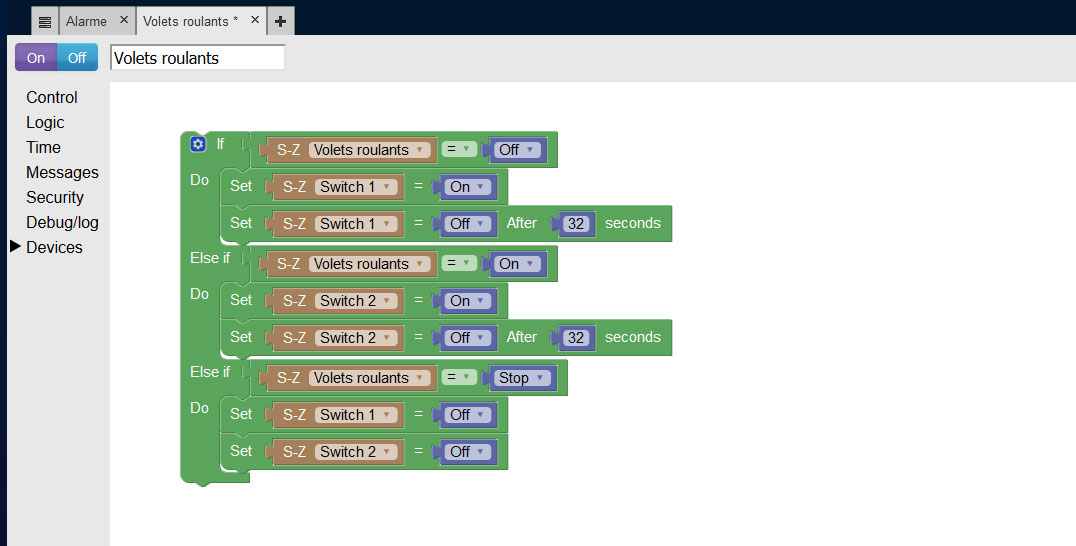Toggle the event Off button
Screen dimensions: 1076x546
[x=77, y=58]
